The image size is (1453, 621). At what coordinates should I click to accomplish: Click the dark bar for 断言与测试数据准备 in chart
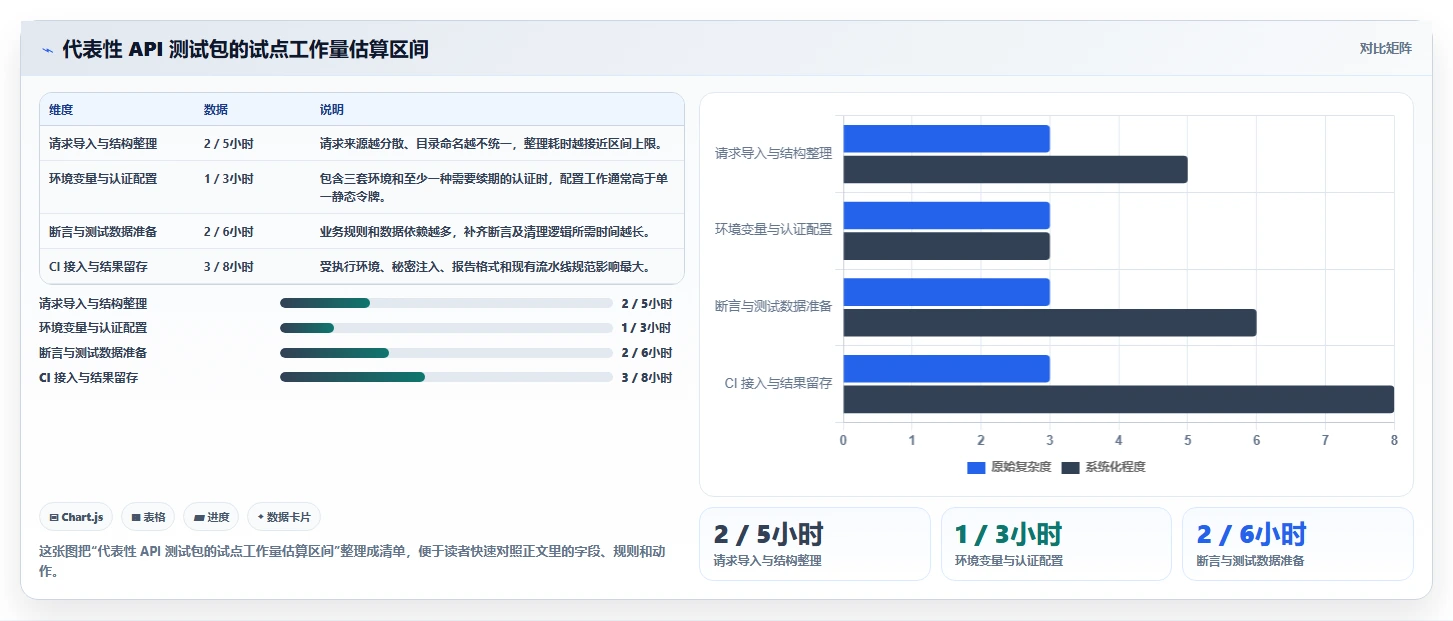1049,323
